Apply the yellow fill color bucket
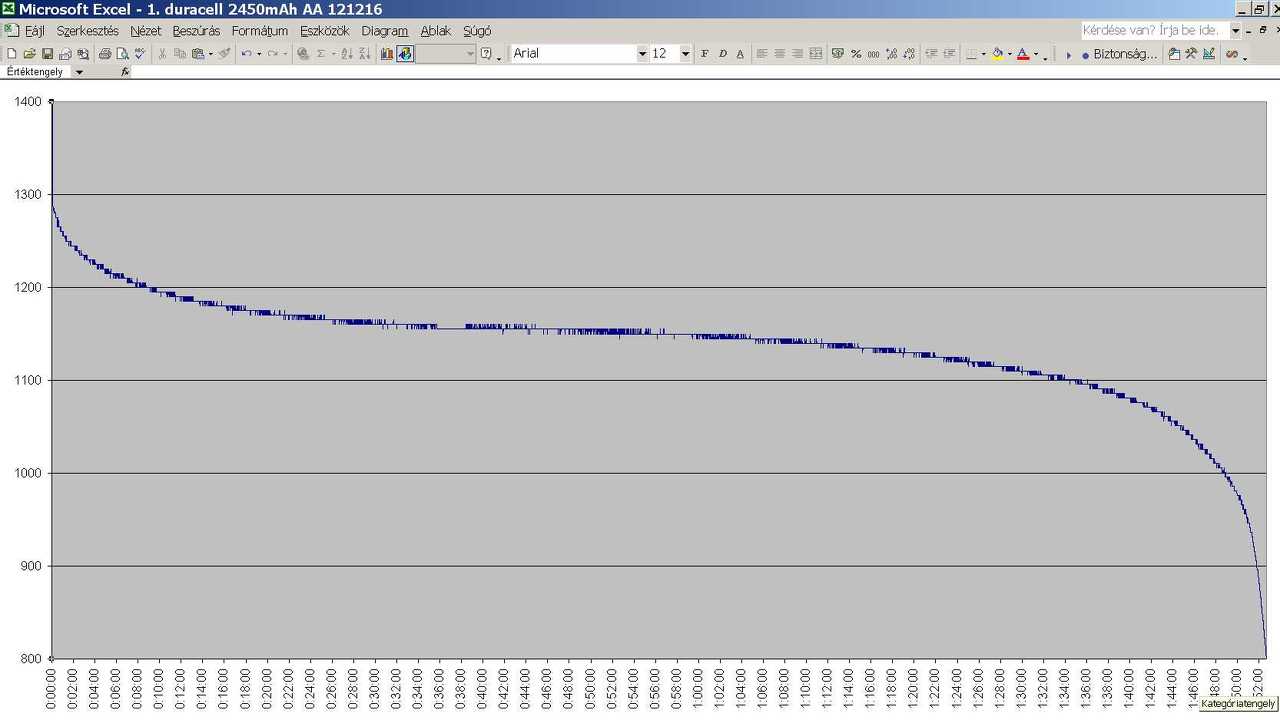The height and width of the screenshot is (720, 1280). point(997,54)
